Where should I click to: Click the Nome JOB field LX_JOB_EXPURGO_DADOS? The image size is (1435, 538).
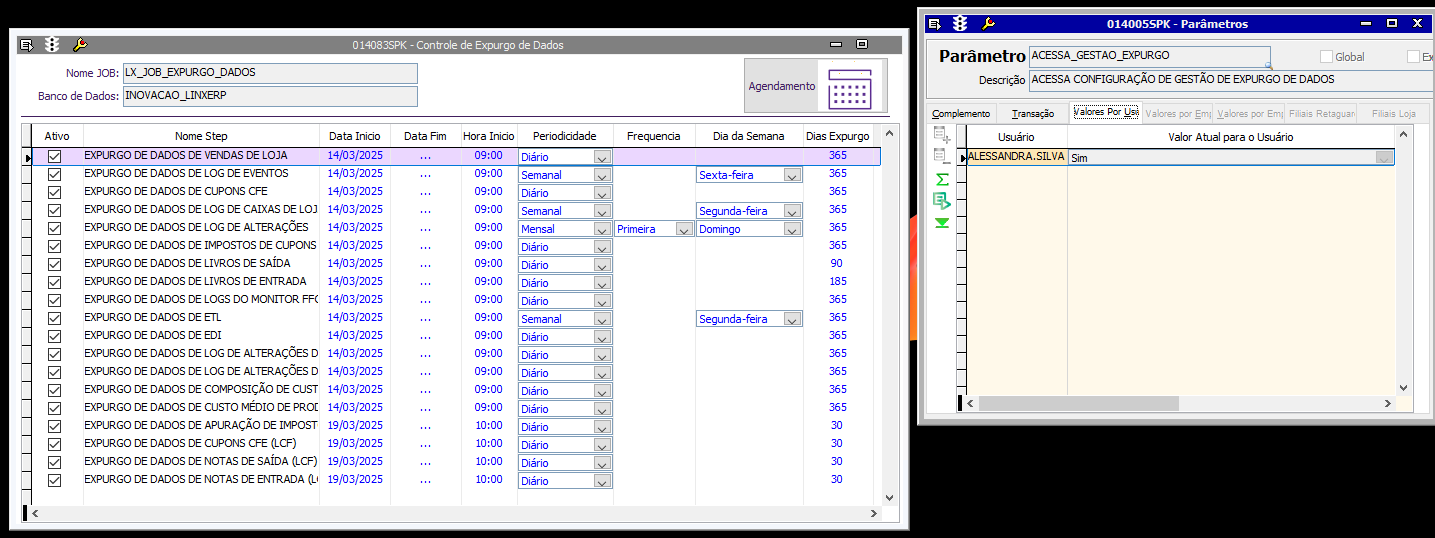270,73
